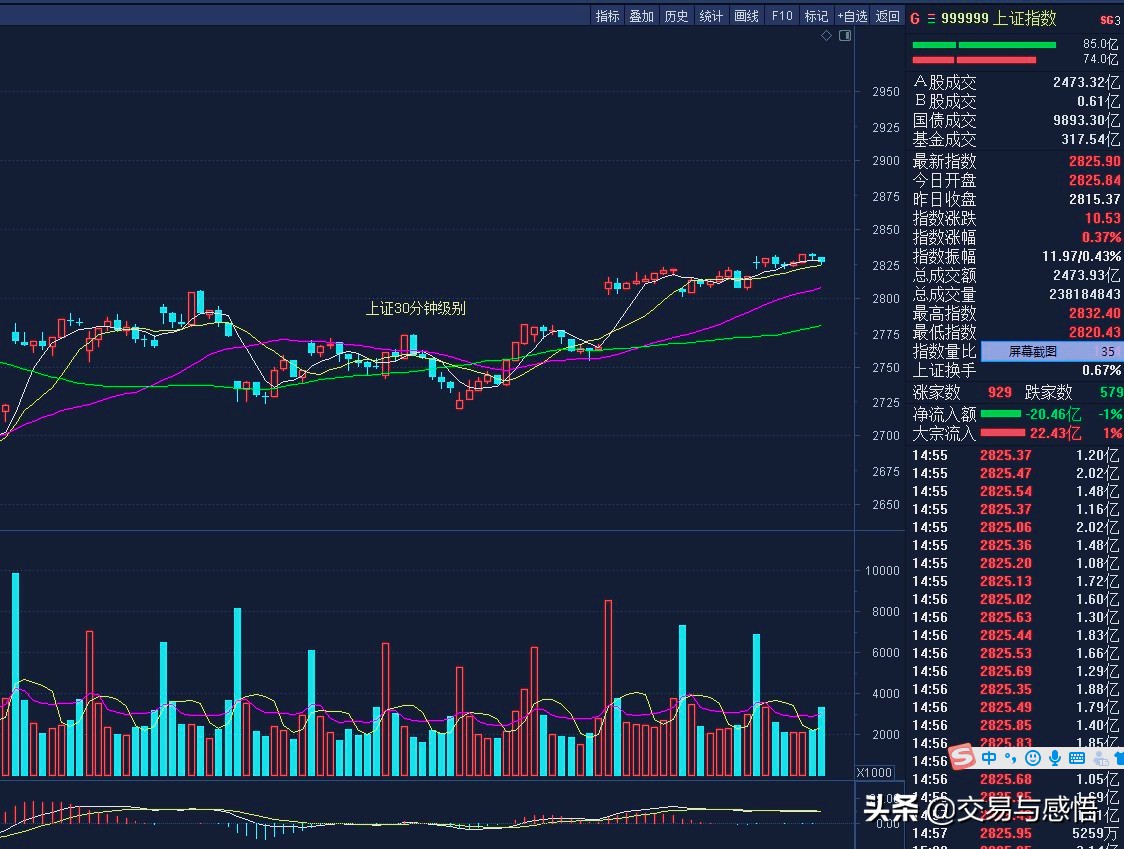This screenshot has width=1124, height=849.
Task: Open the 指标 indicators menu
Action: coord(607,16)
